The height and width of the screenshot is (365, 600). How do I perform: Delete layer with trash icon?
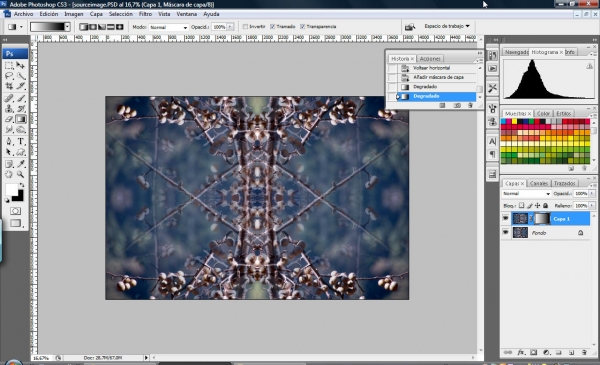[584, 352]
